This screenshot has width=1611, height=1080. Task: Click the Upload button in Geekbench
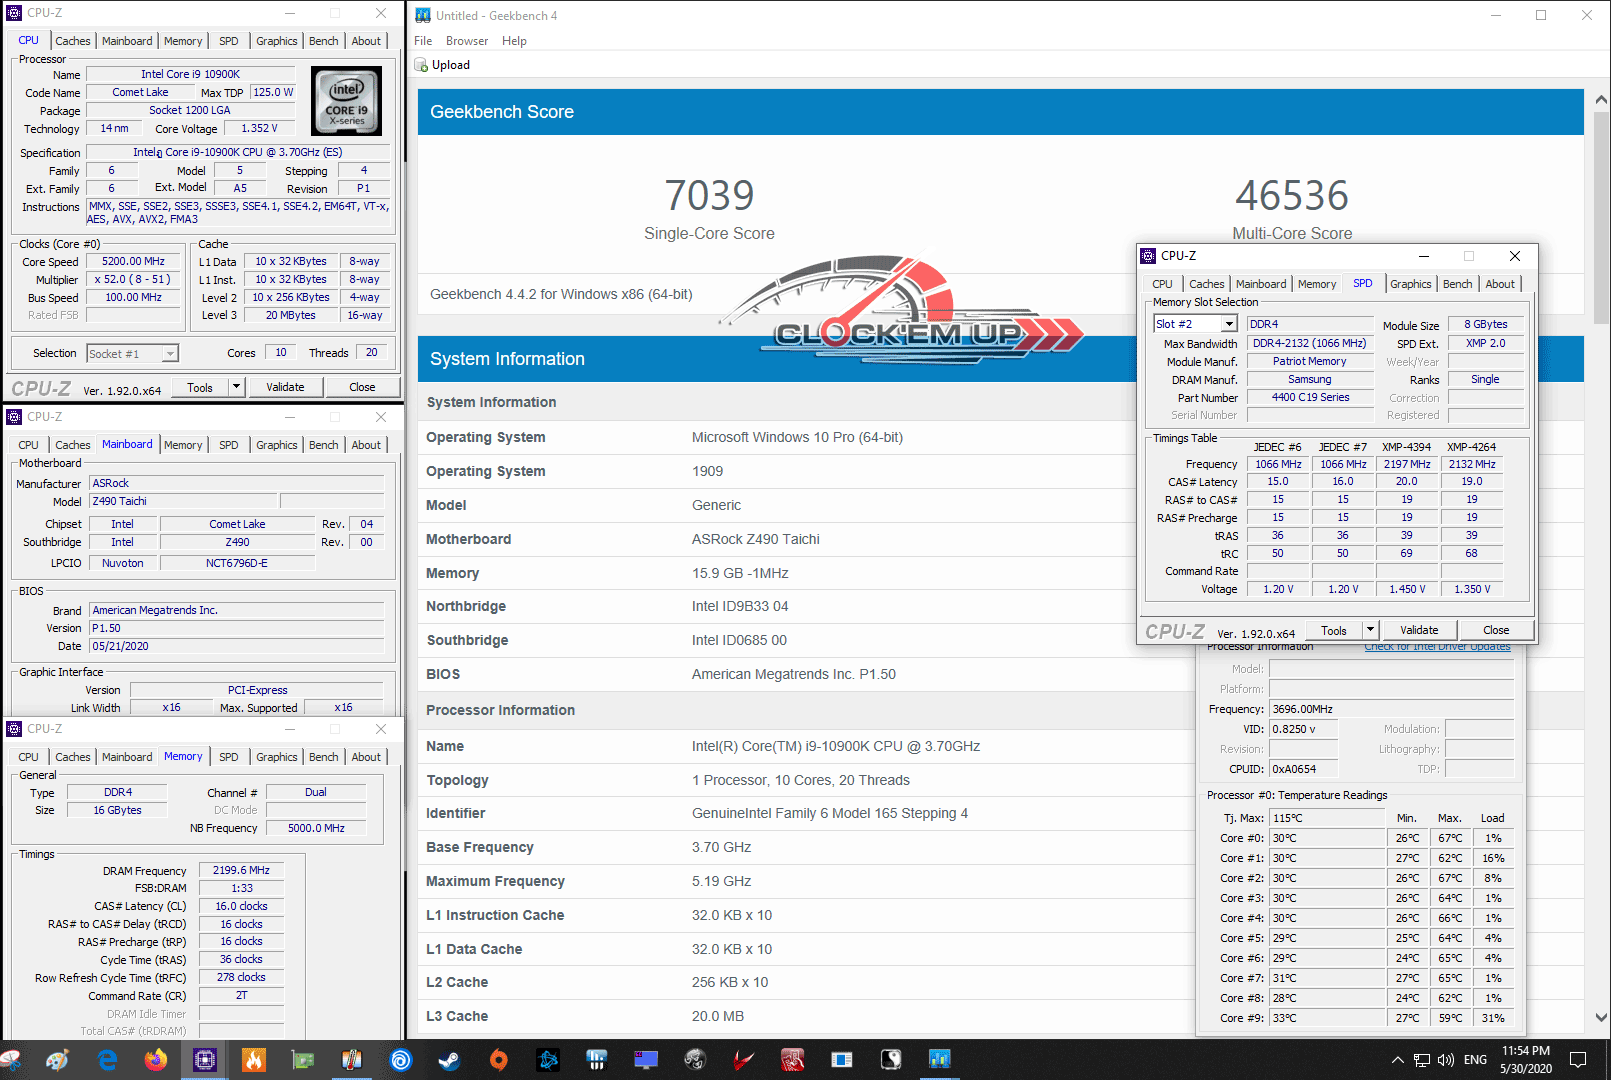(443, 65)
